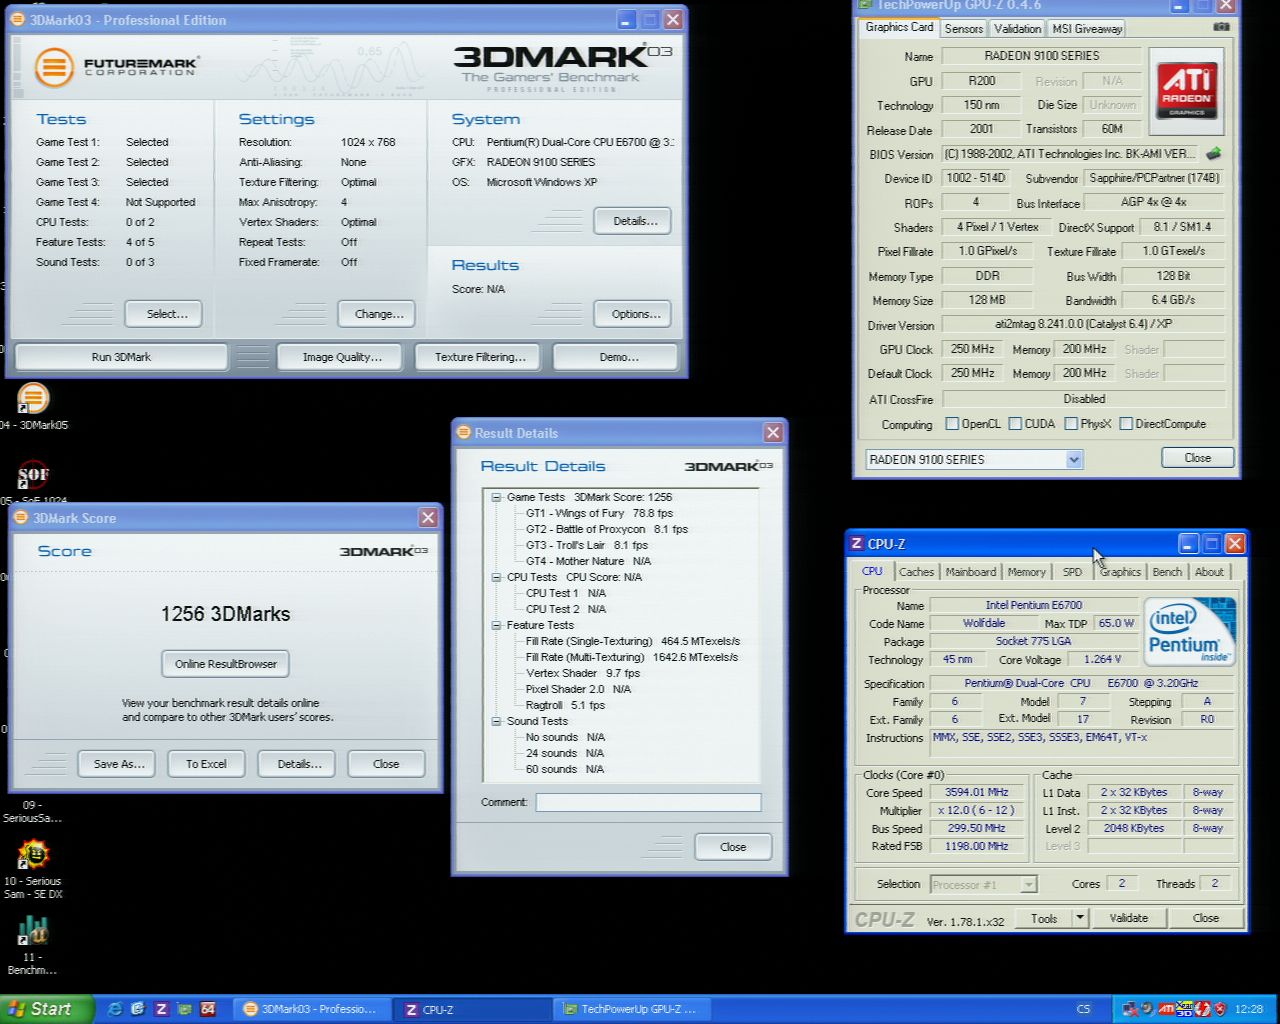Click the Intel Pentium logo in CPU-Z
This screenshot has height=1024, width=1280.
(x=1189, y=631)
